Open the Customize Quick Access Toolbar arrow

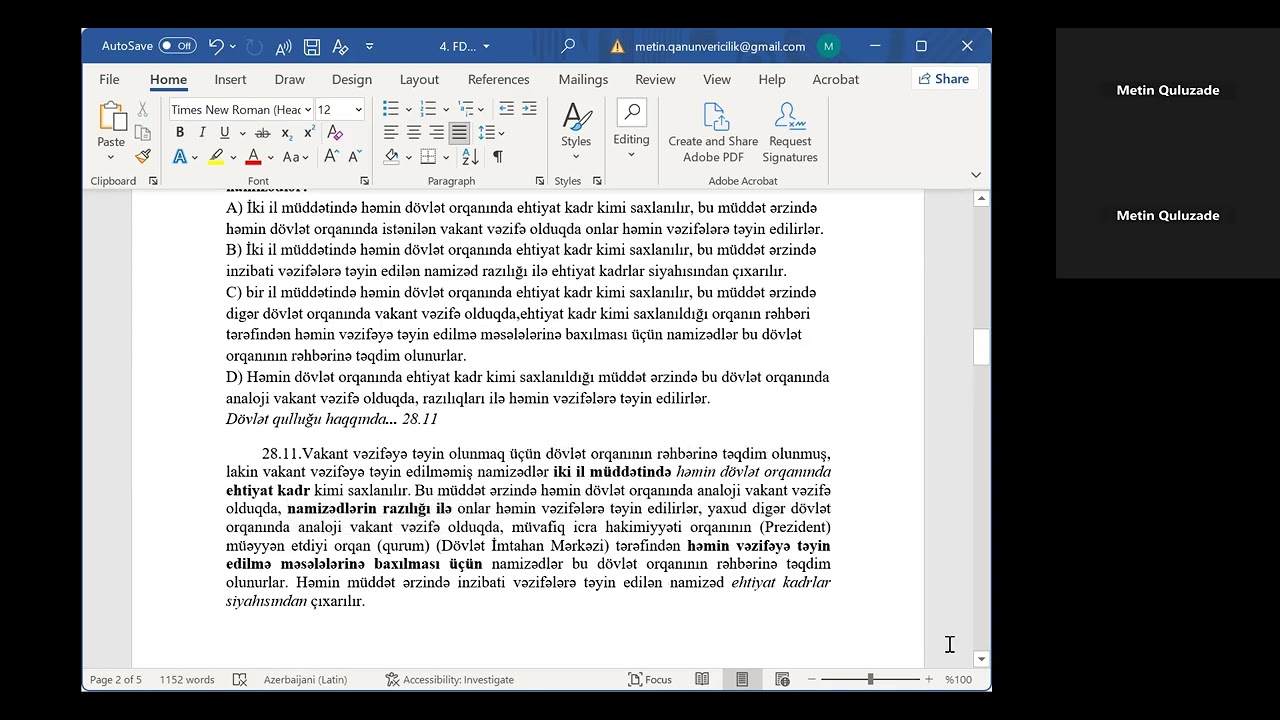(x=369, y=46)
